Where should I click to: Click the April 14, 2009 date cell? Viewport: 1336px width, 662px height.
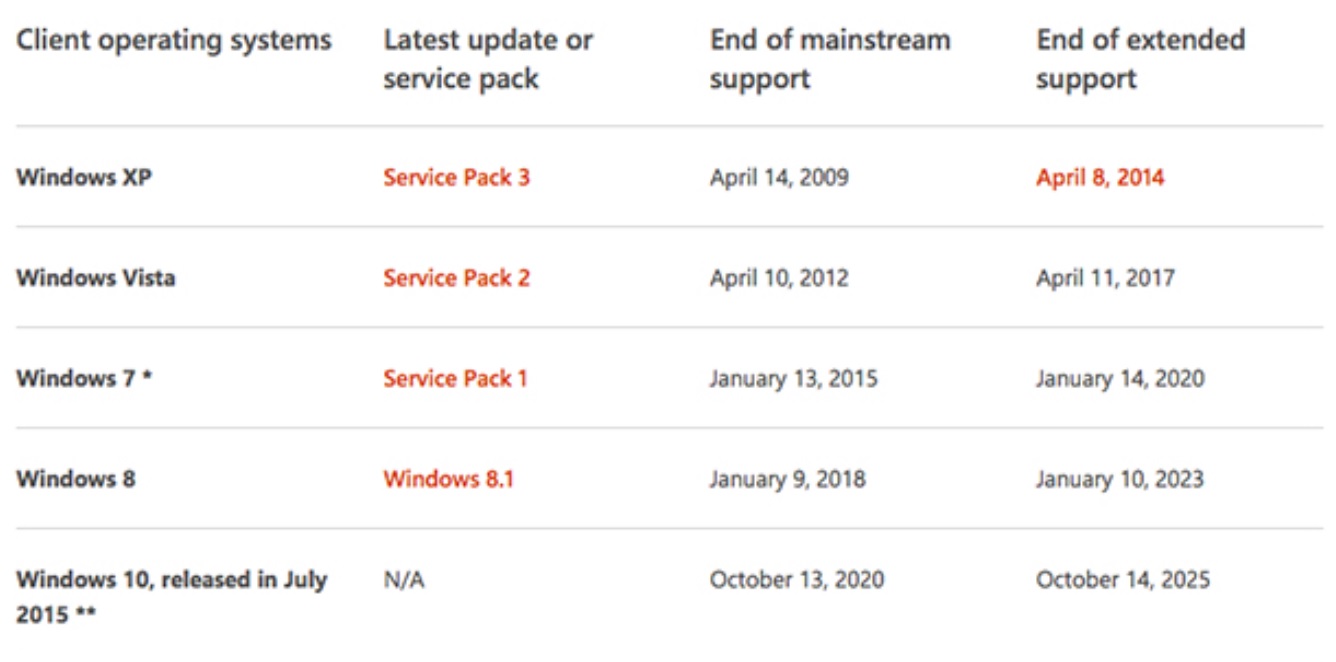click(x=779, y=178)
